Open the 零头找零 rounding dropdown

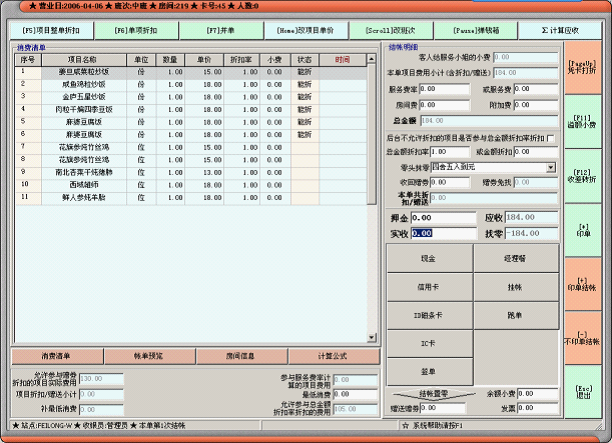point(550,167)
